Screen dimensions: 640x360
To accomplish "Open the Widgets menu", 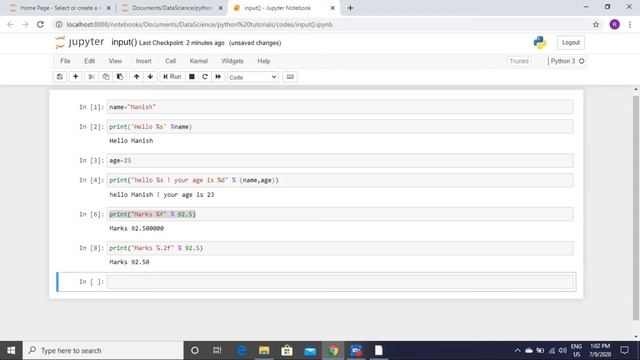I will 232,61.
